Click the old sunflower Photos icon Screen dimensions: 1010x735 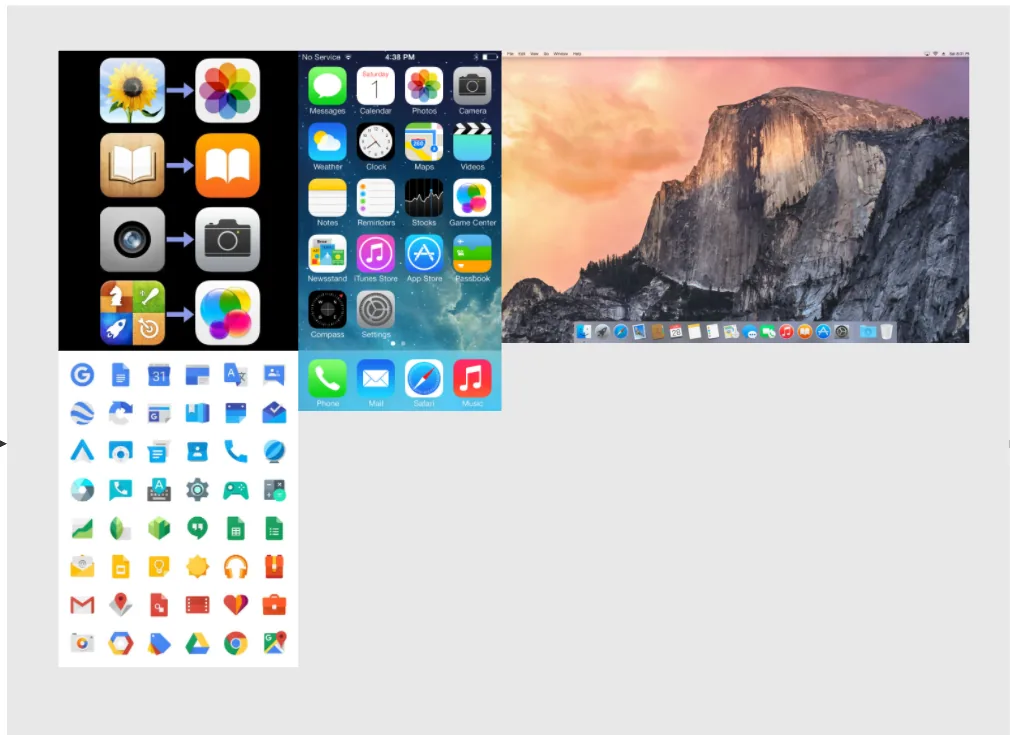(x=132, y=90)
